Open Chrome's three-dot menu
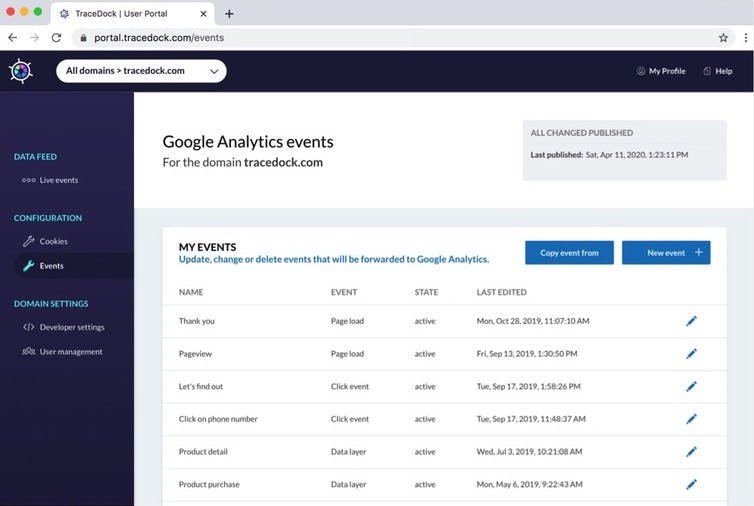 [x=745, y=37]
